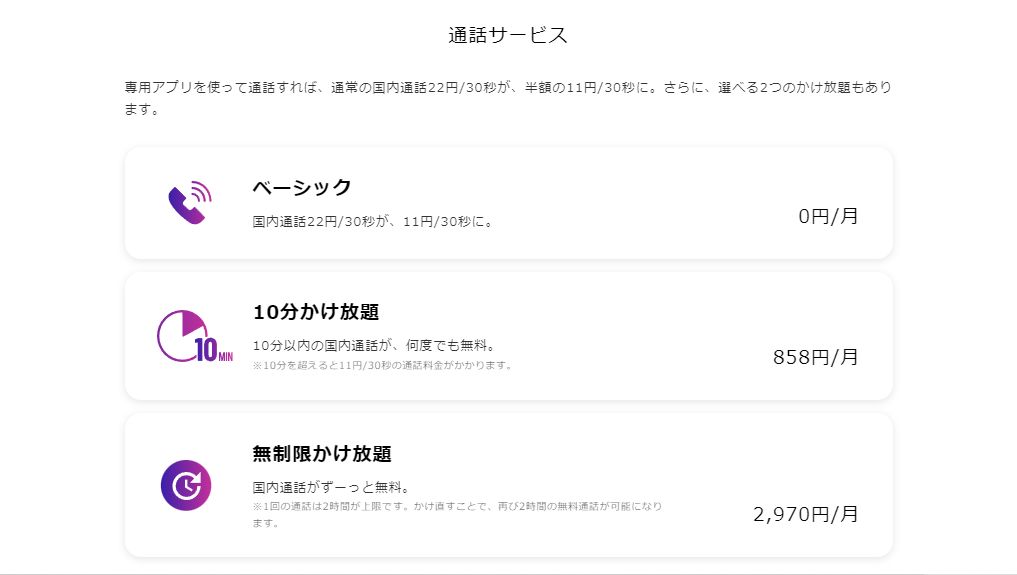Click the horizontal divider line below the cards
This screenshot has width=1017, height=575.
[x=508, y=574]
